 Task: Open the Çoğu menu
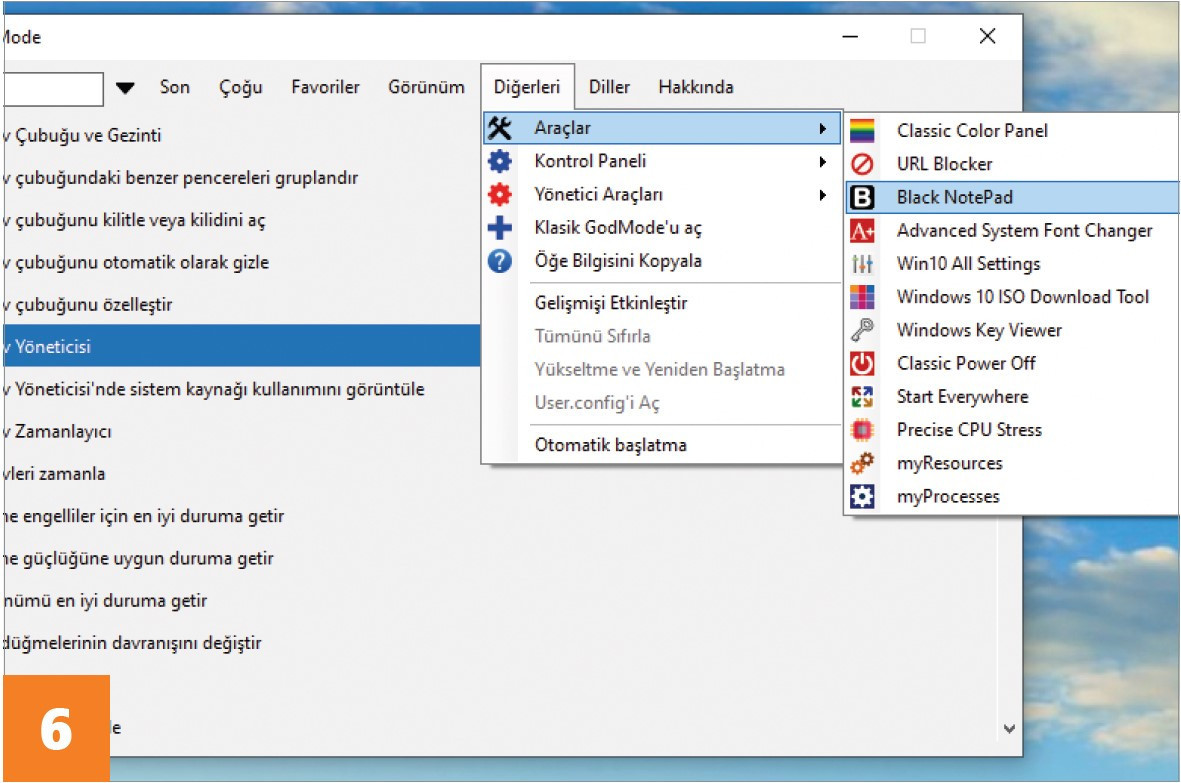point(241,87)
